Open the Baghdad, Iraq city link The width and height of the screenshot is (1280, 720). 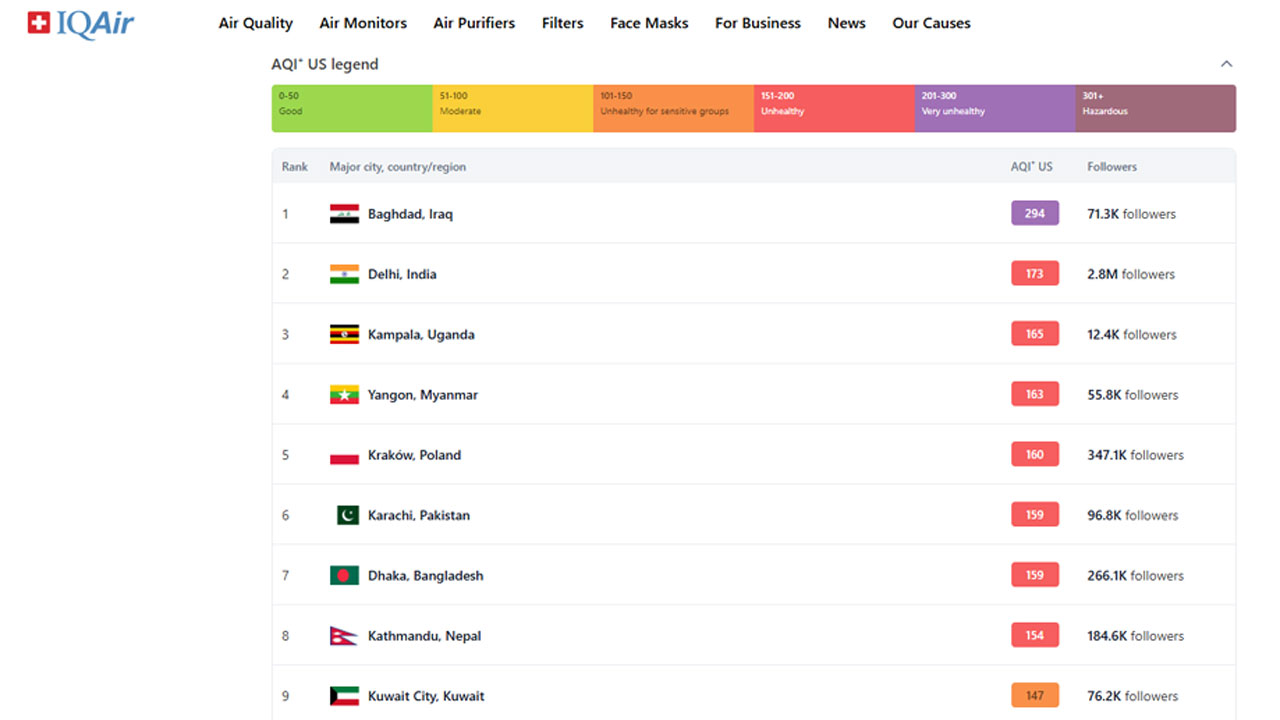pos(410,214)
